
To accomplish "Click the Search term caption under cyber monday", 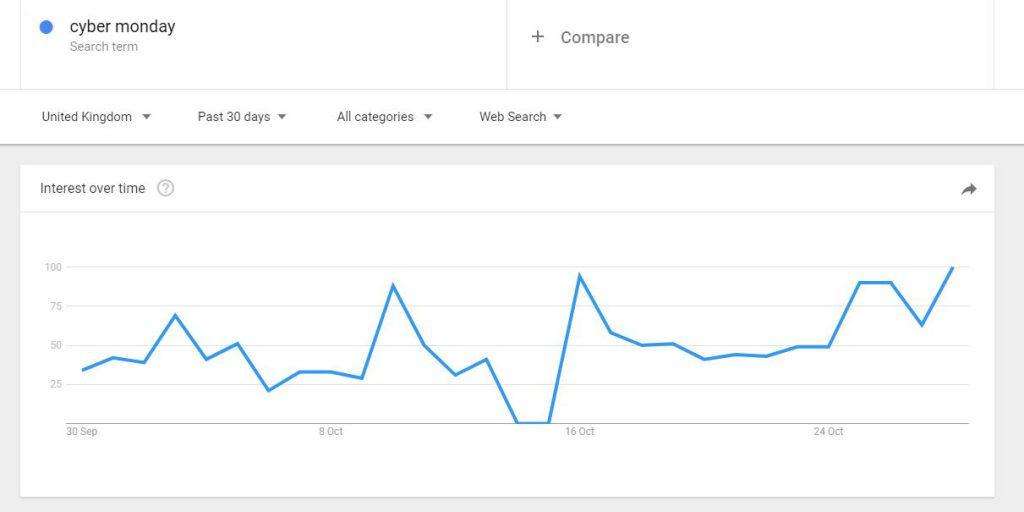I will [104, 47].
